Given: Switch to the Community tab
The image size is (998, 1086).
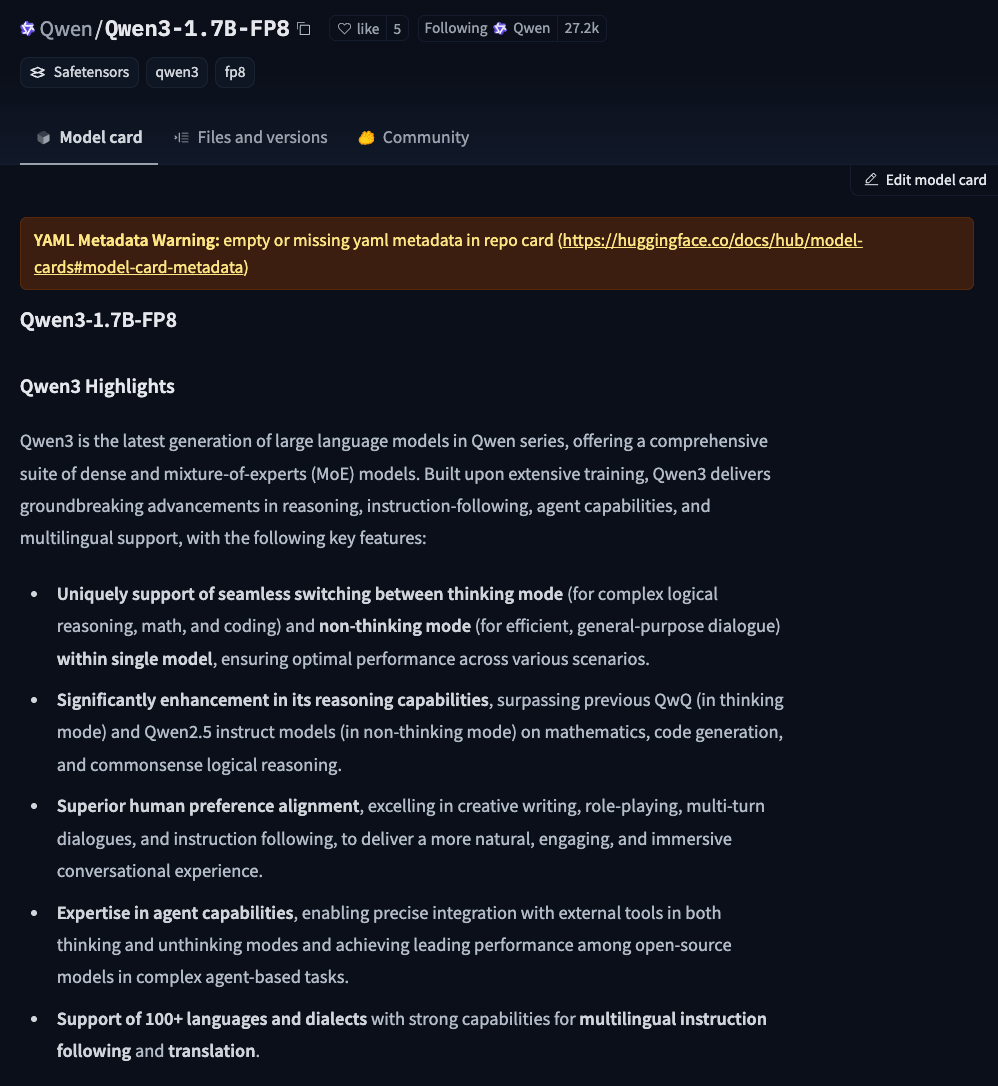Looking at the screenshot, I should (x=424, y=137).
